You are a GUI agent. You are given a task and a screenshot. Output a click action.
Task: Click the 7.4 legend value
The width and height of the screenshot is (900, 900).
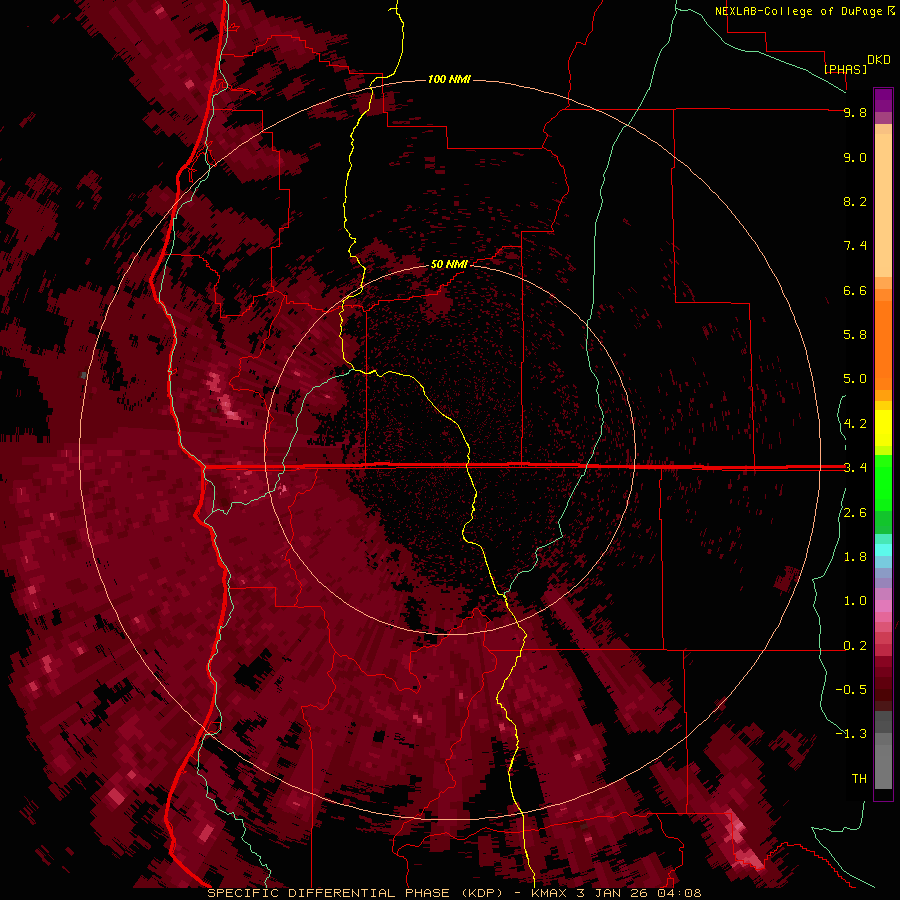(x=855, y=246)
